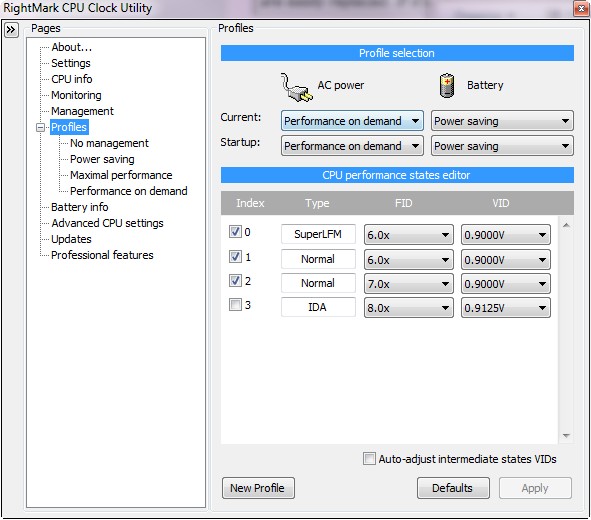591x520 pixels.
Task: Open the Updates page
Action: pyautogui.click(x=71, y=239)
